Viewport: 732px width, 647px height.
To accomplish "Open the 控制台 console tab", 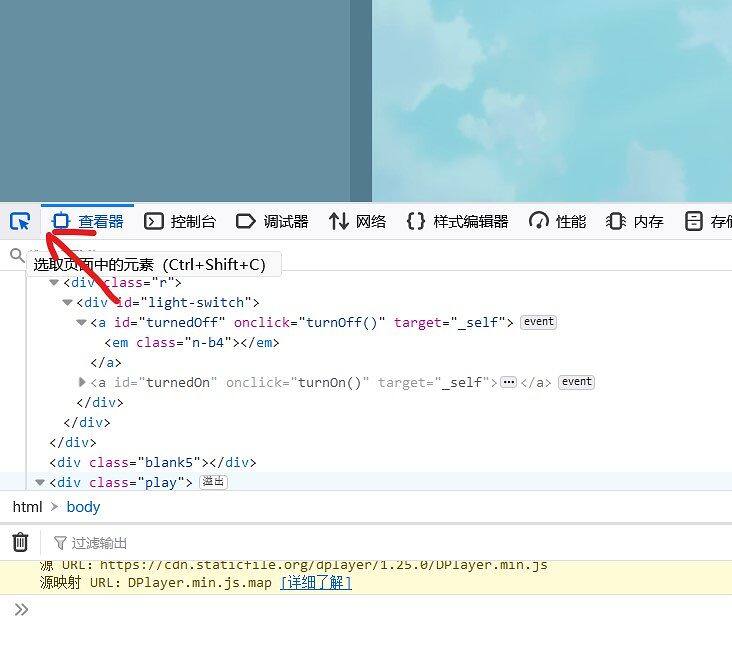I will click(x=180, y=221).
